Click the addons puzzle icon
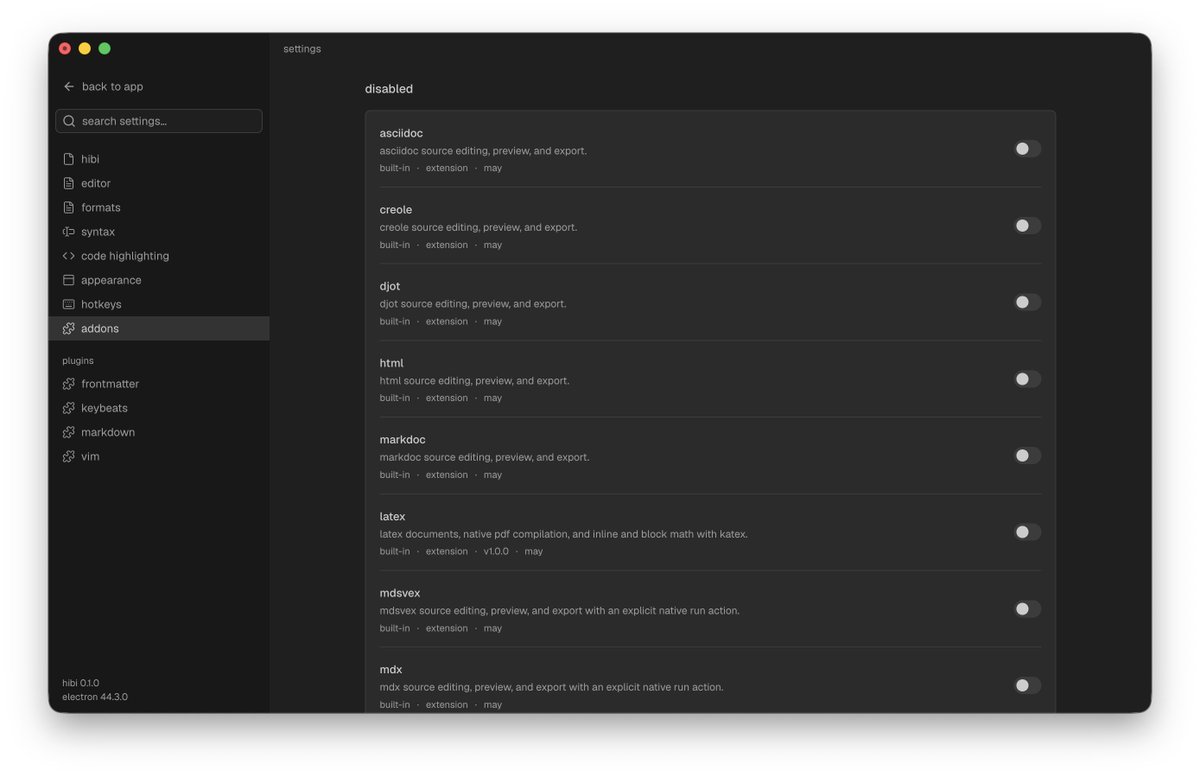Viewport: 1200px width, 777px height. coord(69,328)
